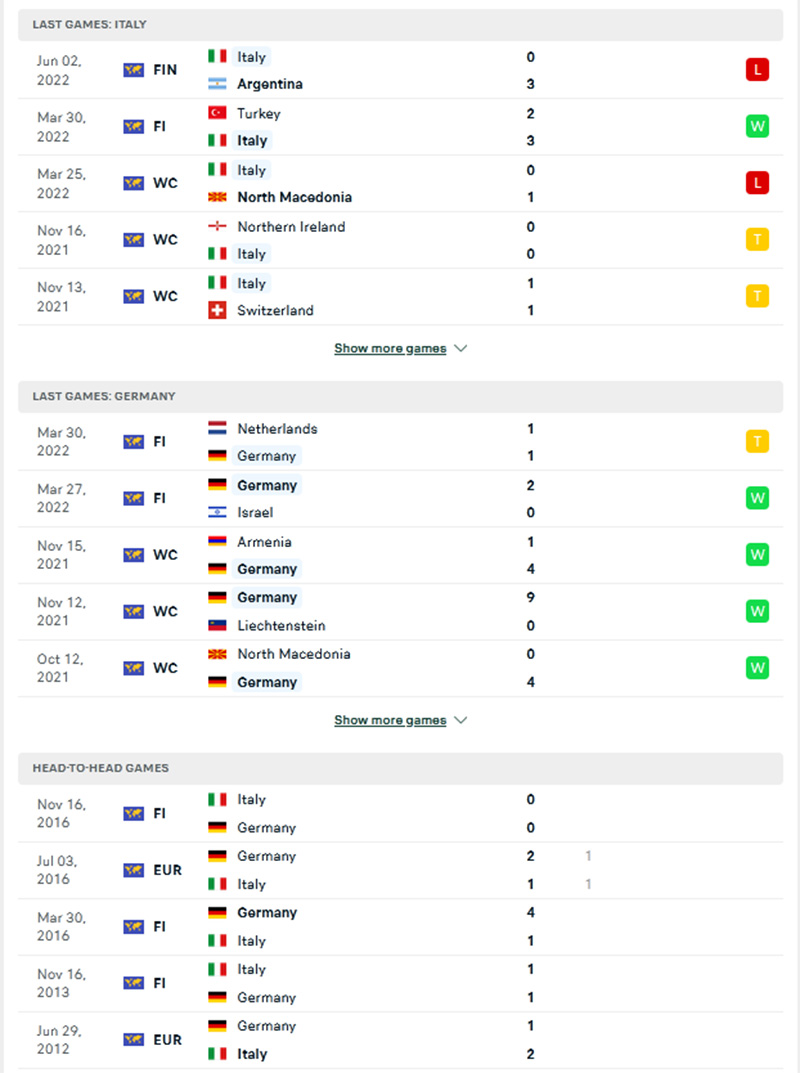This screenshot has width=800, height=1073.
Task: Select the Argentina flag icon
Action: [216, 84]
